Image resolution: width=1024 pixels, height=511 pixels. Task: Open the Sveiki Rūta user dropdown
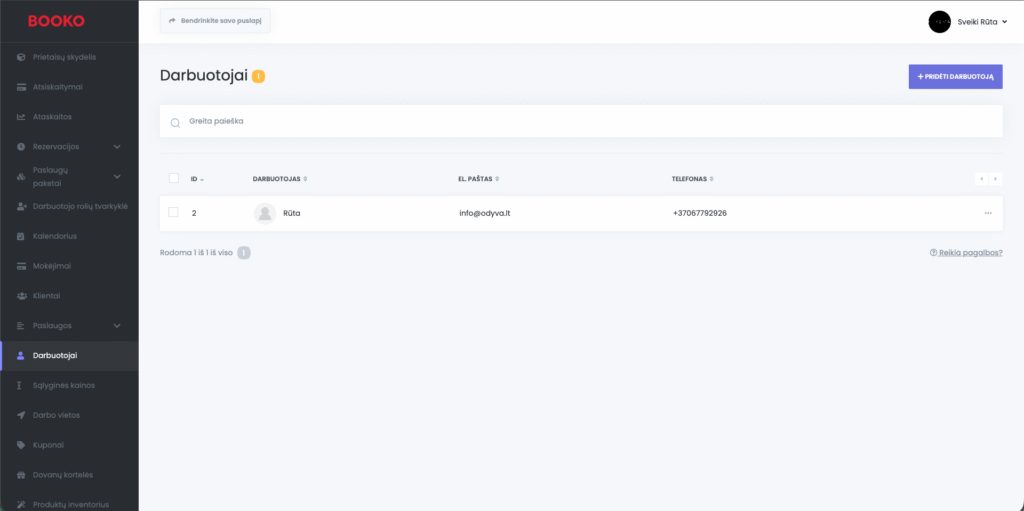[x=968, y=22]
